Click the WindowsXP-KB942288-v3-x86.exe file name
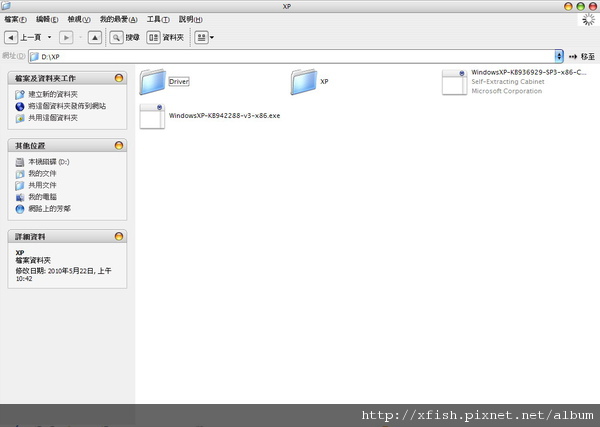 point(224,116)
